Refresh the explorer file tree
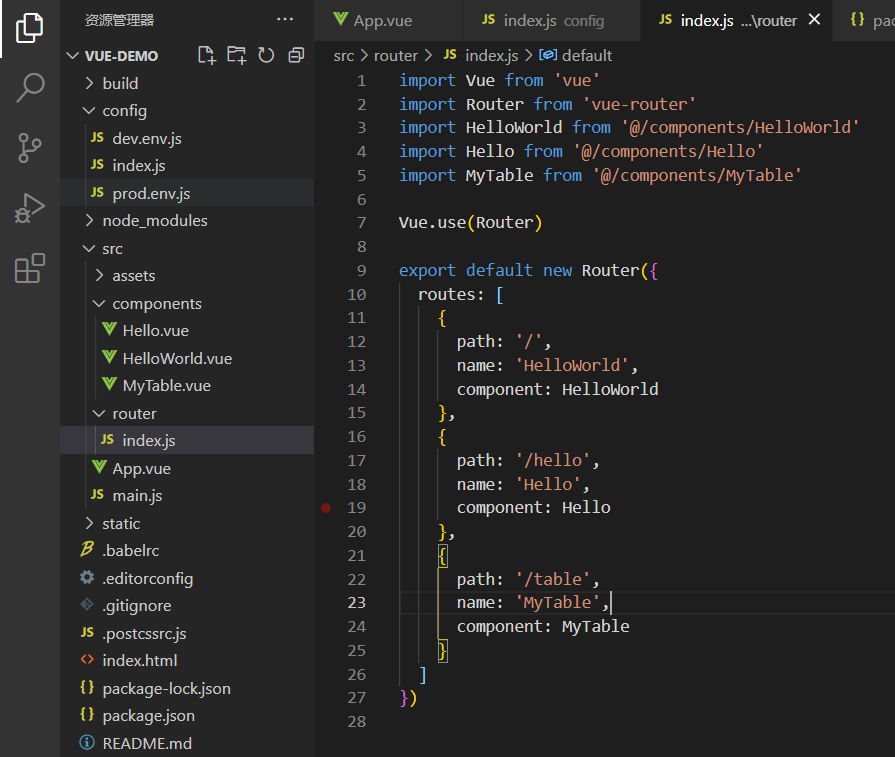The width and height of the screenshot is (895, 757). coord(266,55)
